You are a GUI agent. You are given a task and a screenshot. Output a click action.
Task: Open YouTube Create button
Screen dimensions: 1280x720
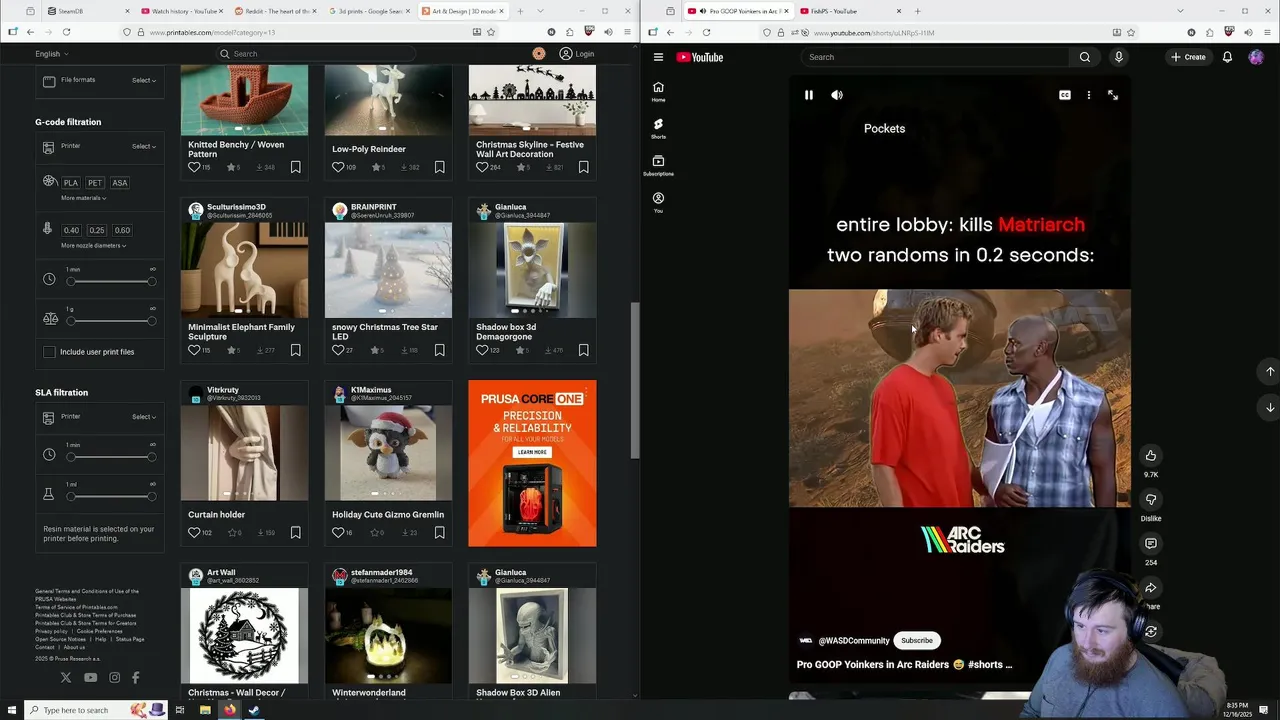[x=1188, y=57]
